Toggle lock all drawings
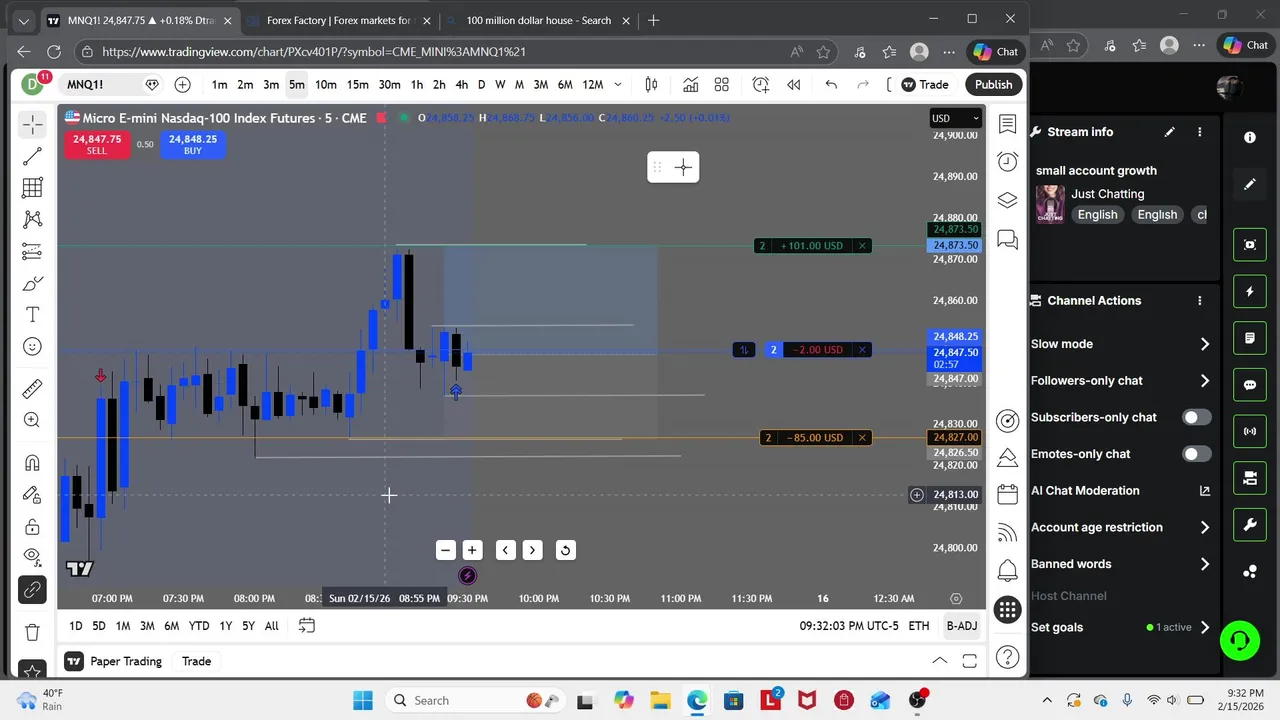 [32, 527]
